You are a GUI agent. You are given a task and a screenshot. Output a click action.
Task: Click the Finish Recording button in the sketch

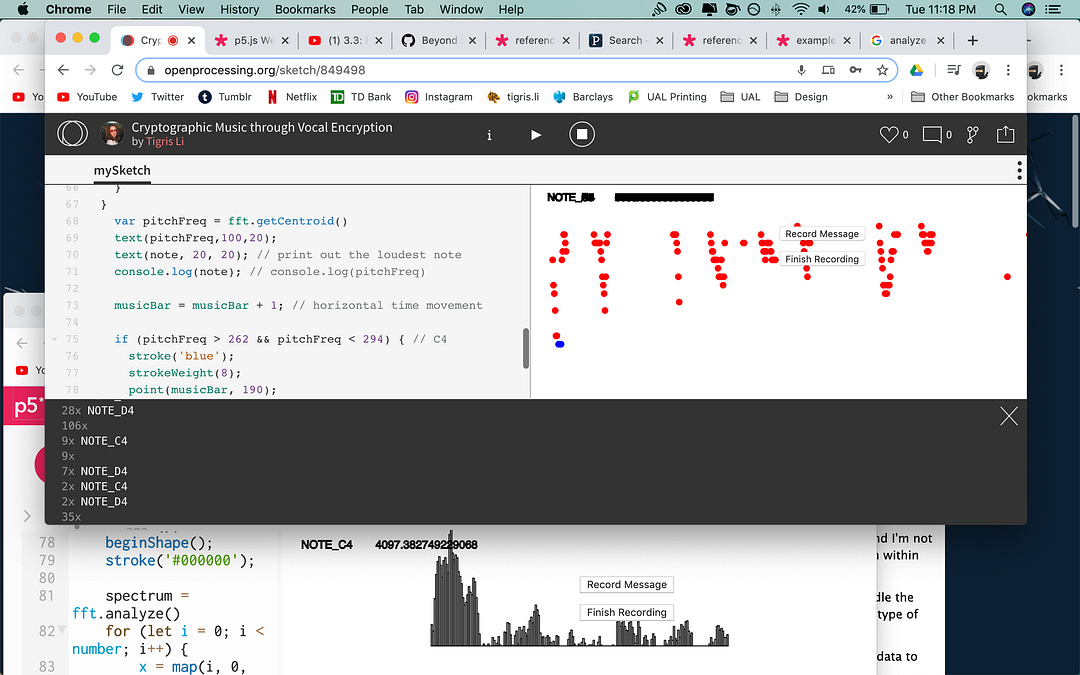click(822, 259)
